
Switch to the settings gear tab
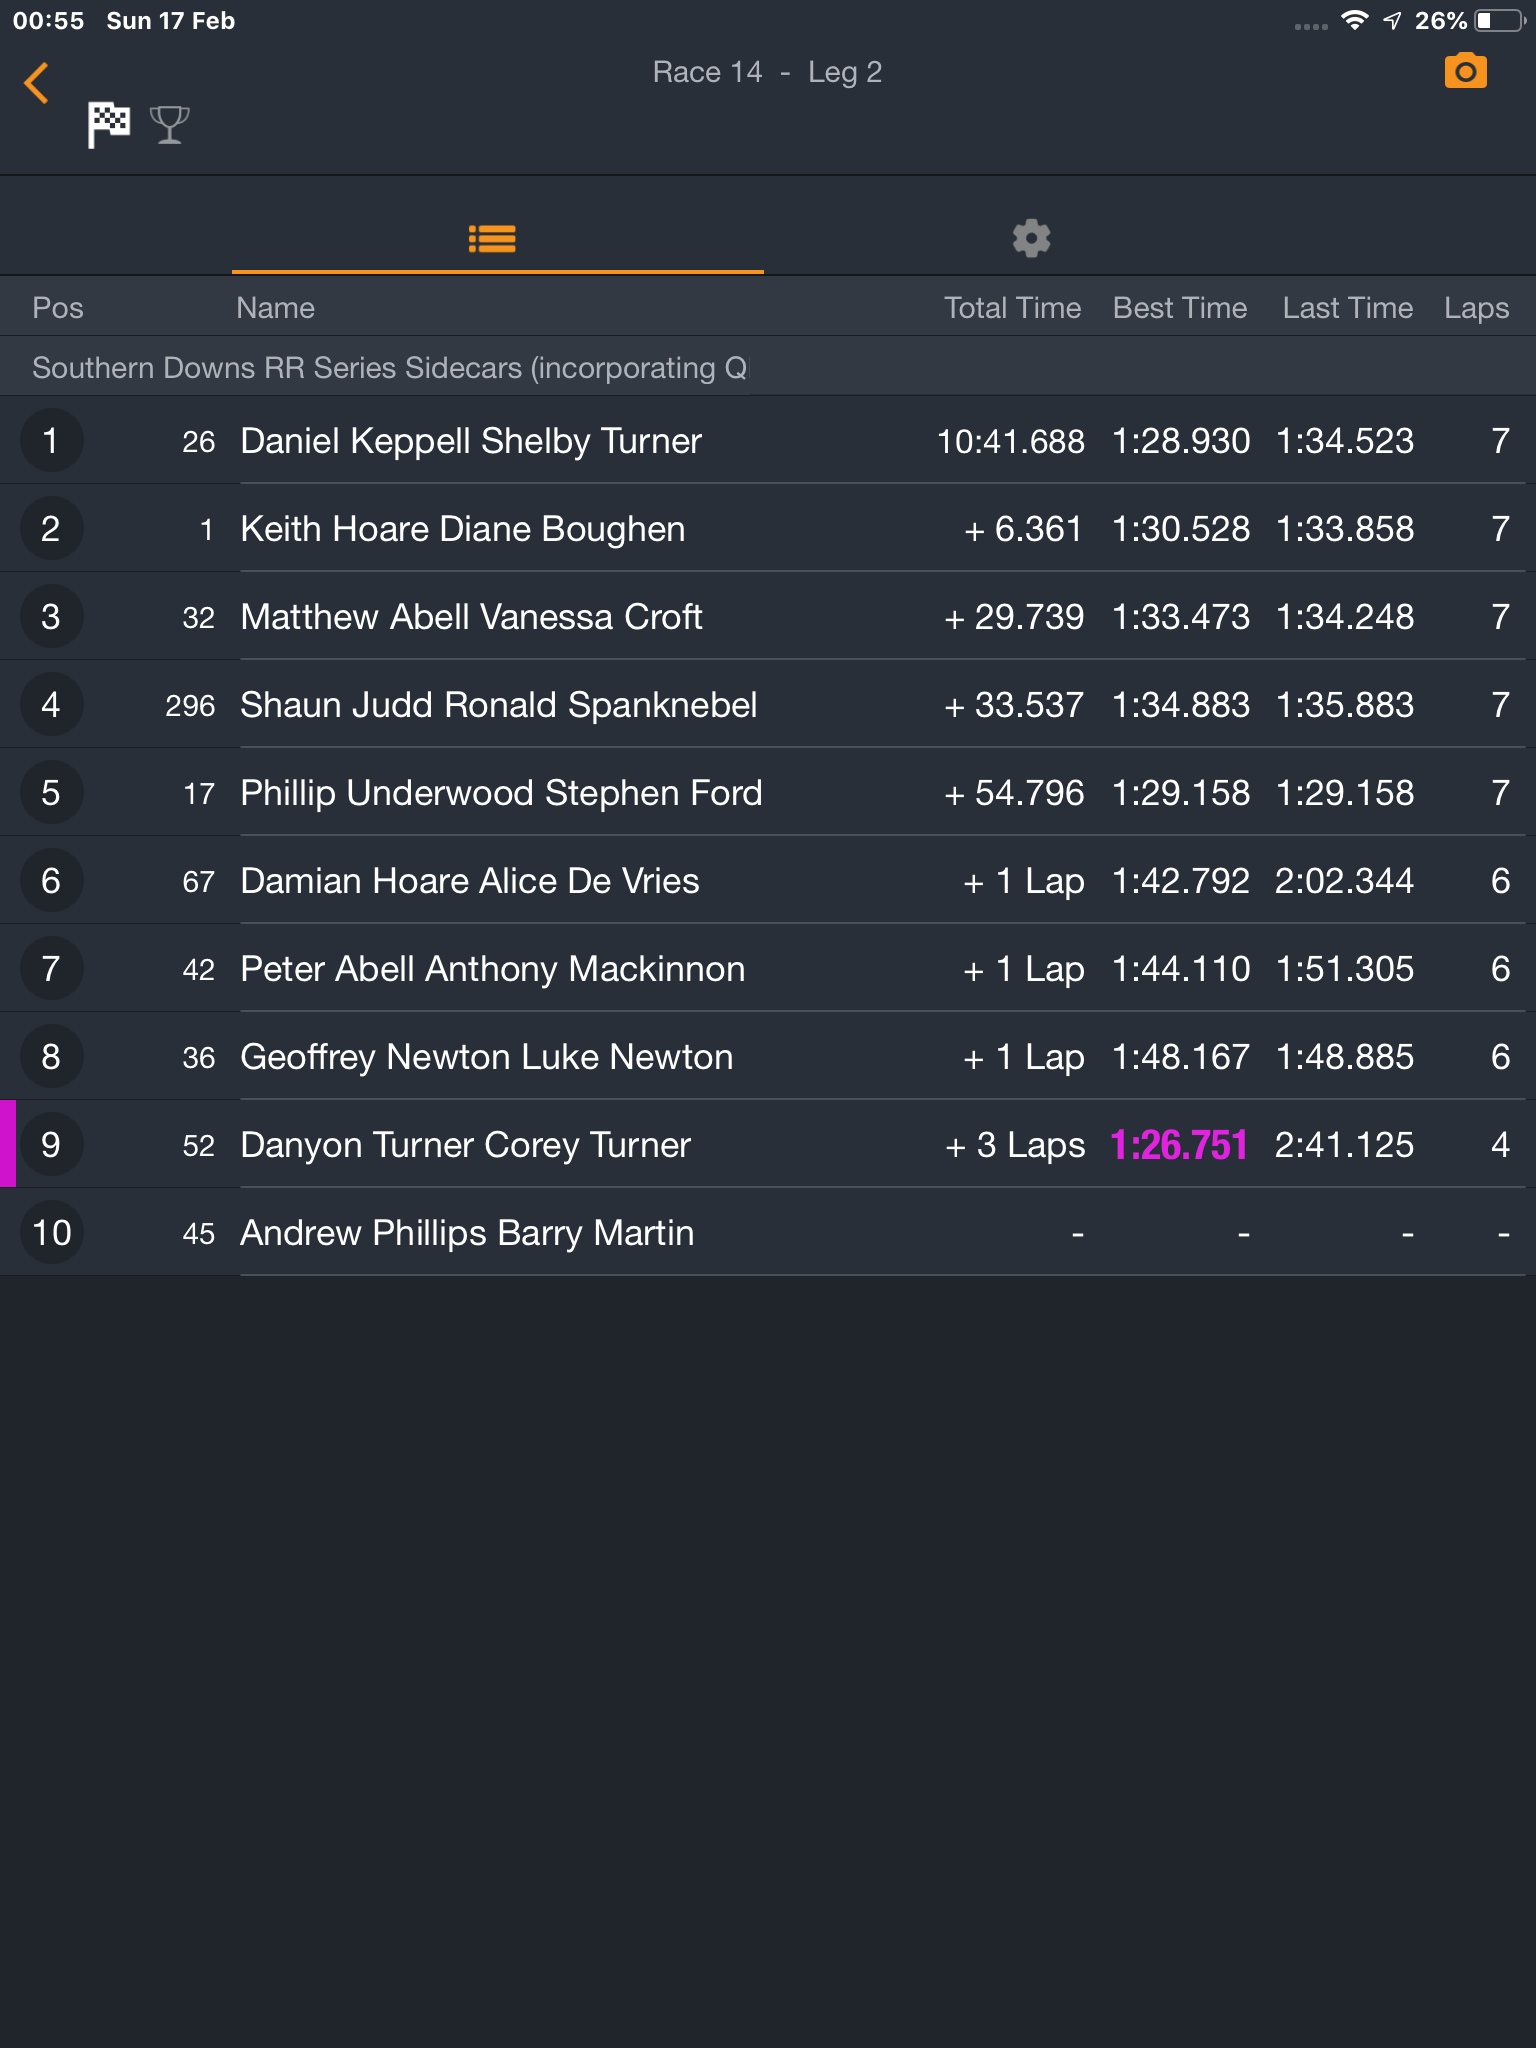coord(1031,239)
